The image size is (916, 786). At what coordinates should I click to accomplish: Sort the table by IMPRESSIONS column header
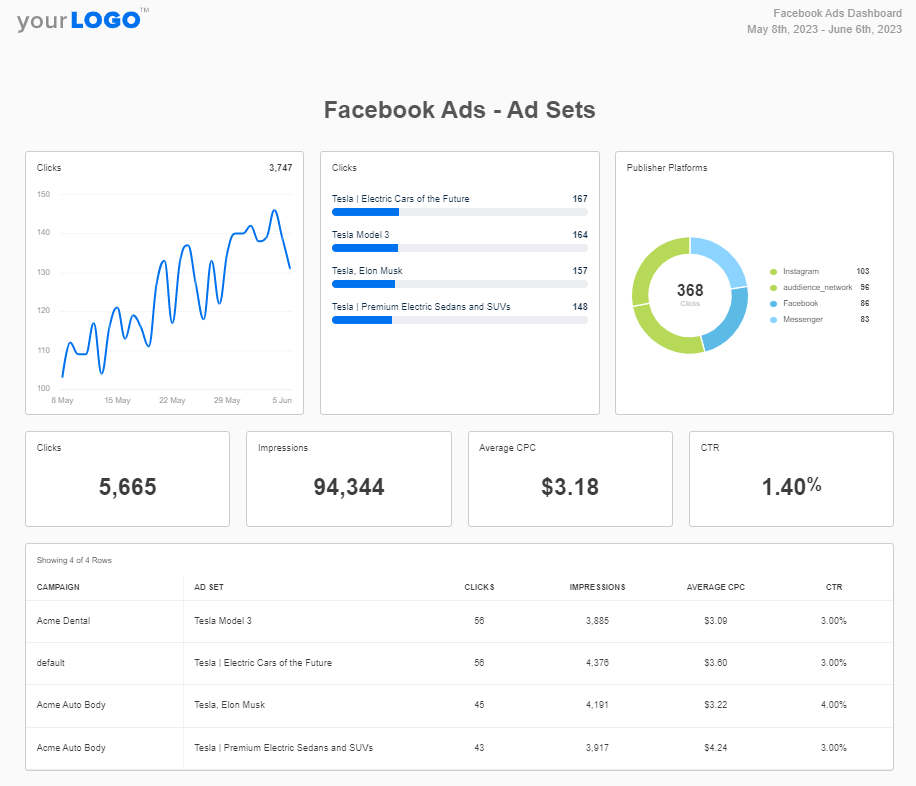coord(597,587)
